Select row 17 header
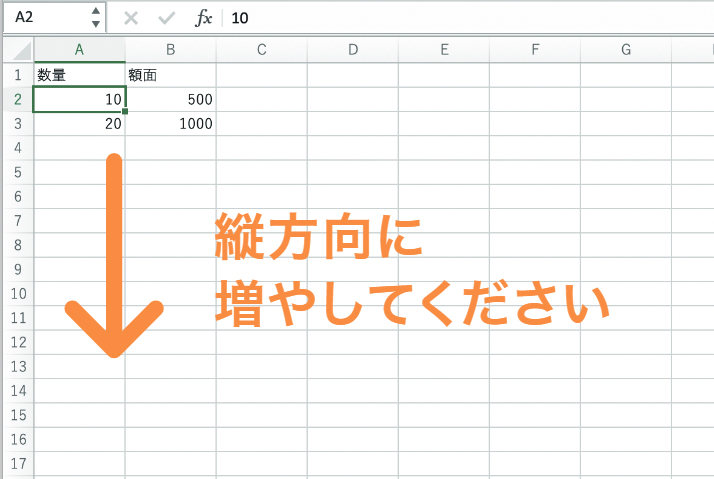 tap(17, 464)
